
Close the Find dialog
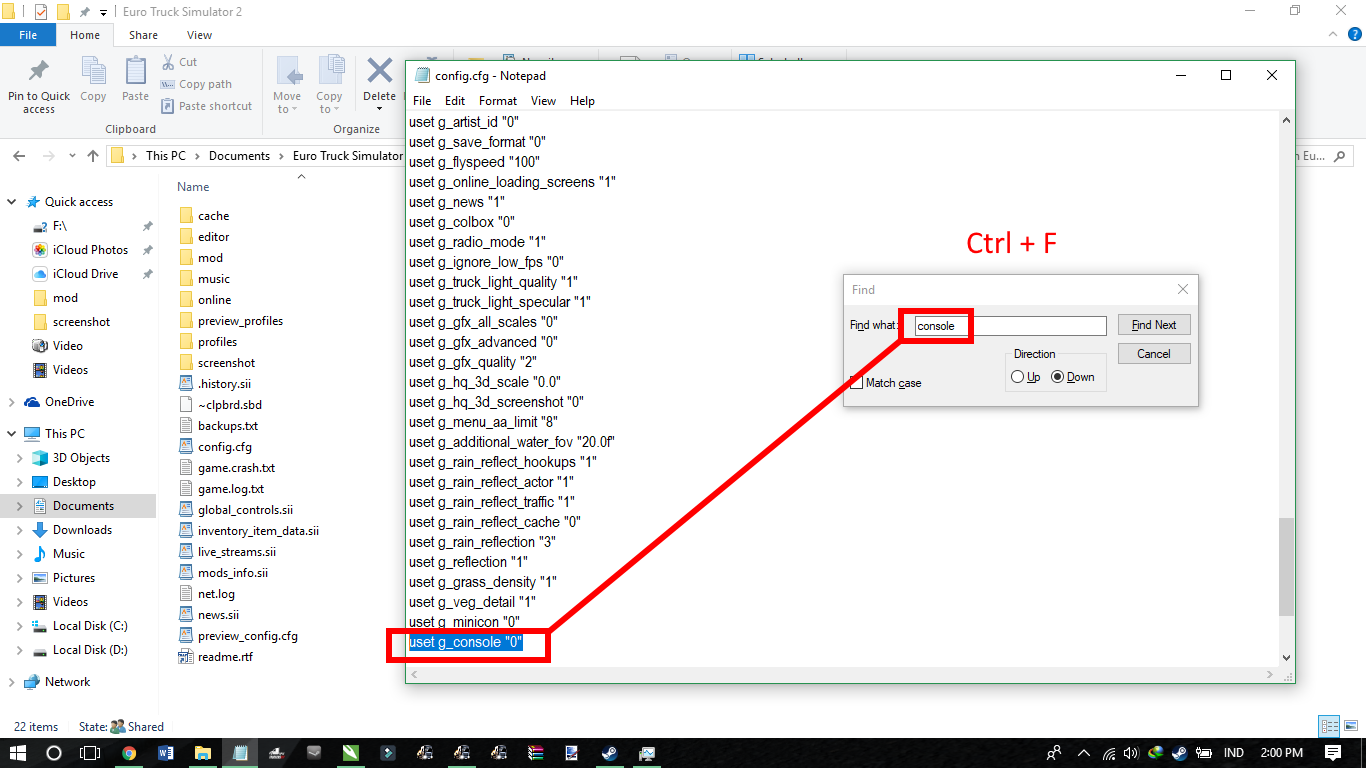(x=1183, y=289)
